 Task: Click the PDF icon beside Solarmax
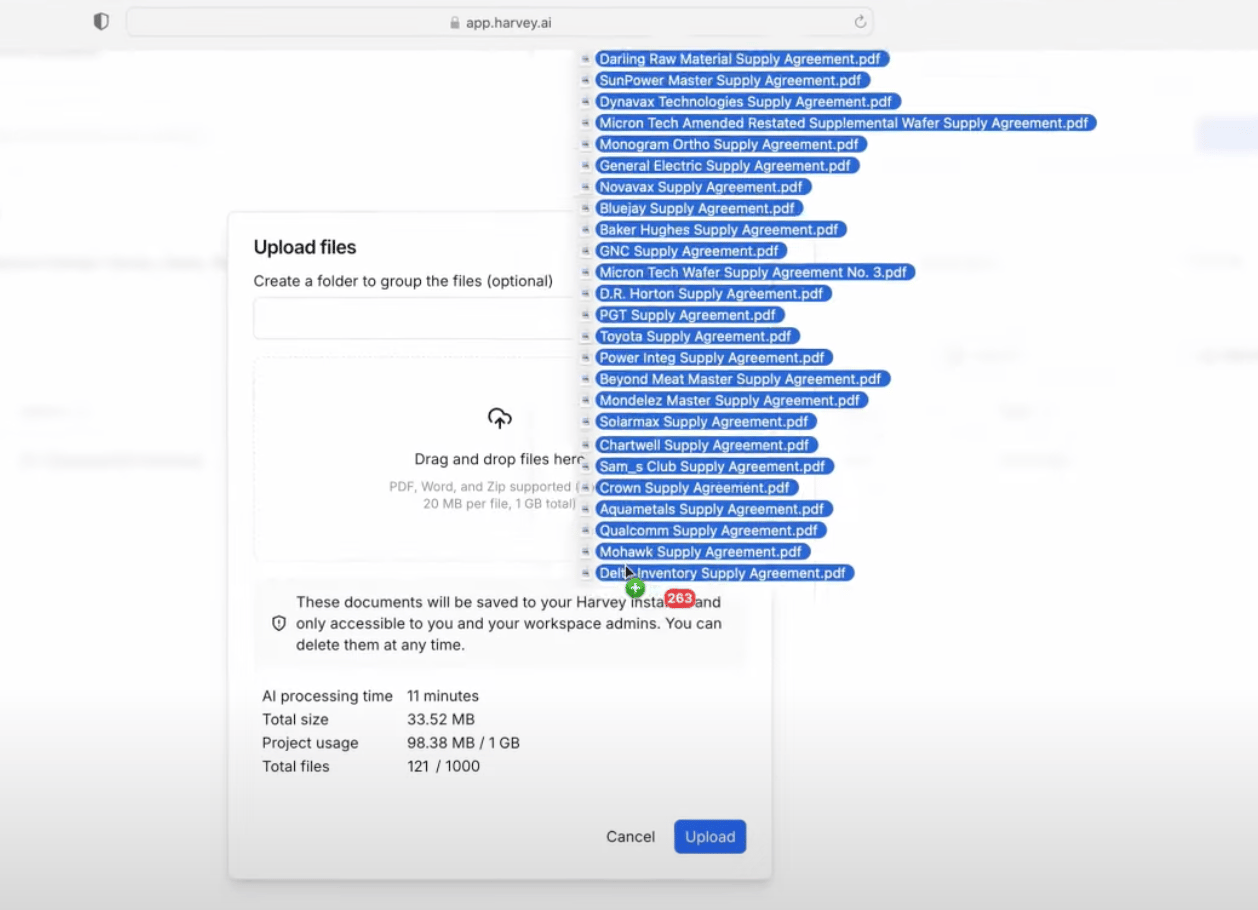[586, 422]
